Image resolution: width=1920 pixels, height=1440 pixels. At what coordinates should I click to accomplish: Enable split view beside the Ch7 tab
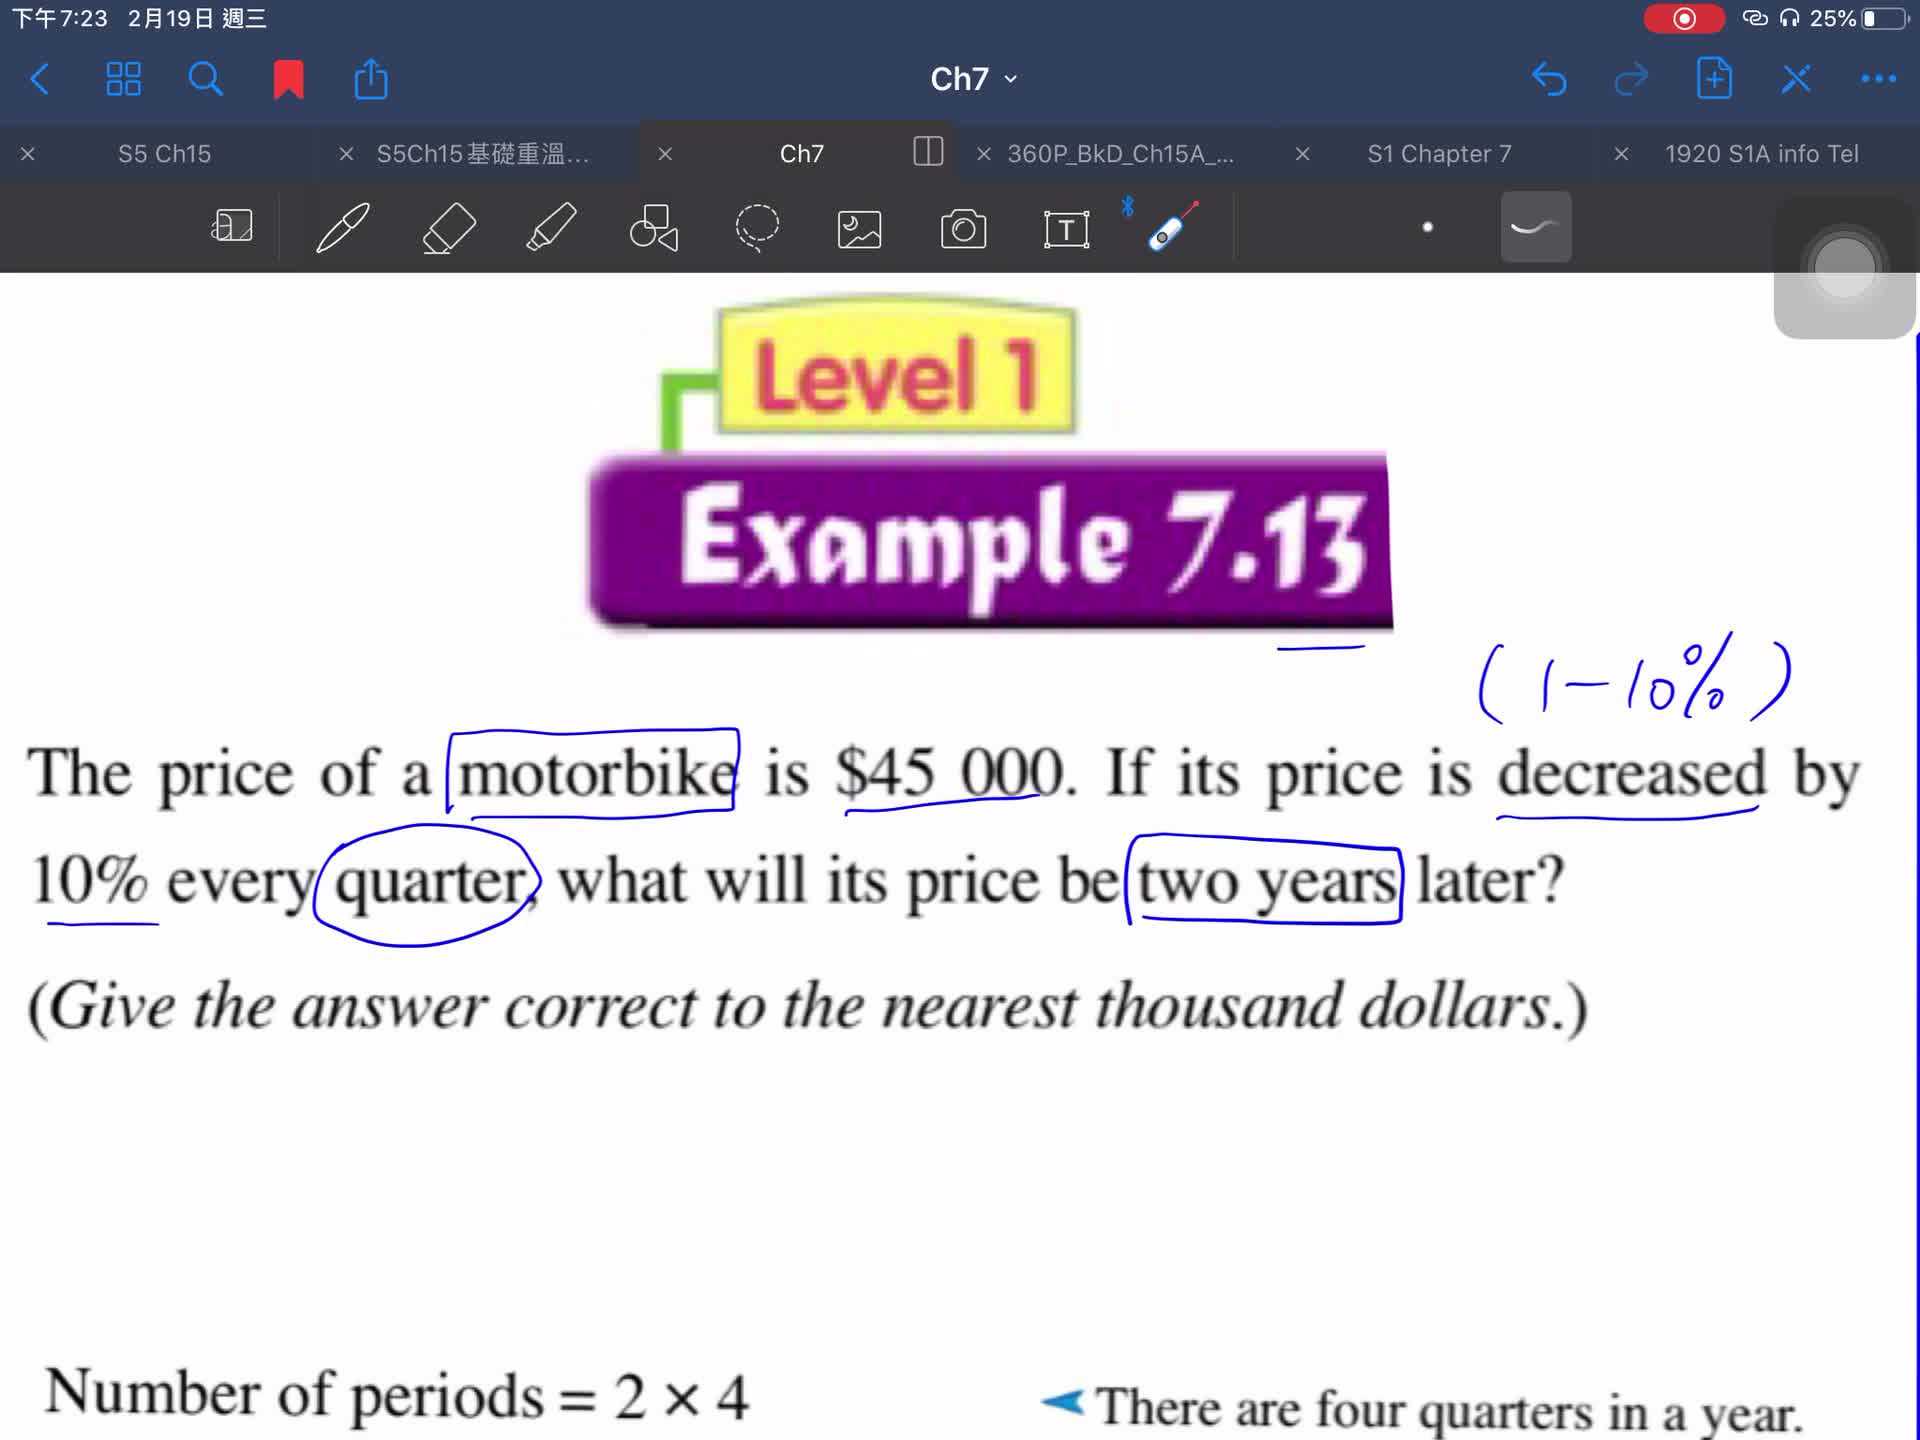(x=927, y=153)
